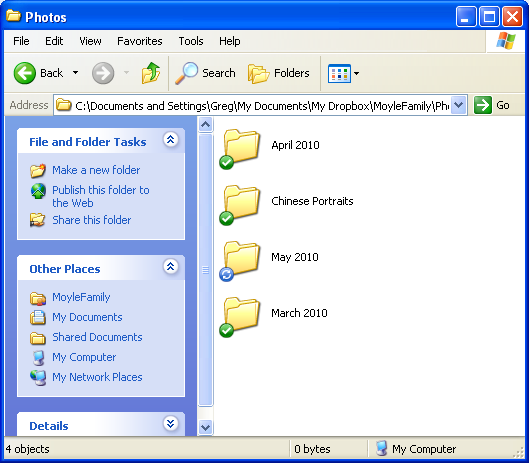Image resolution: width=529 pixels, height=463 pixels.
Task: Click the File and Folder Tasks heading
Action: coord(88,142)
